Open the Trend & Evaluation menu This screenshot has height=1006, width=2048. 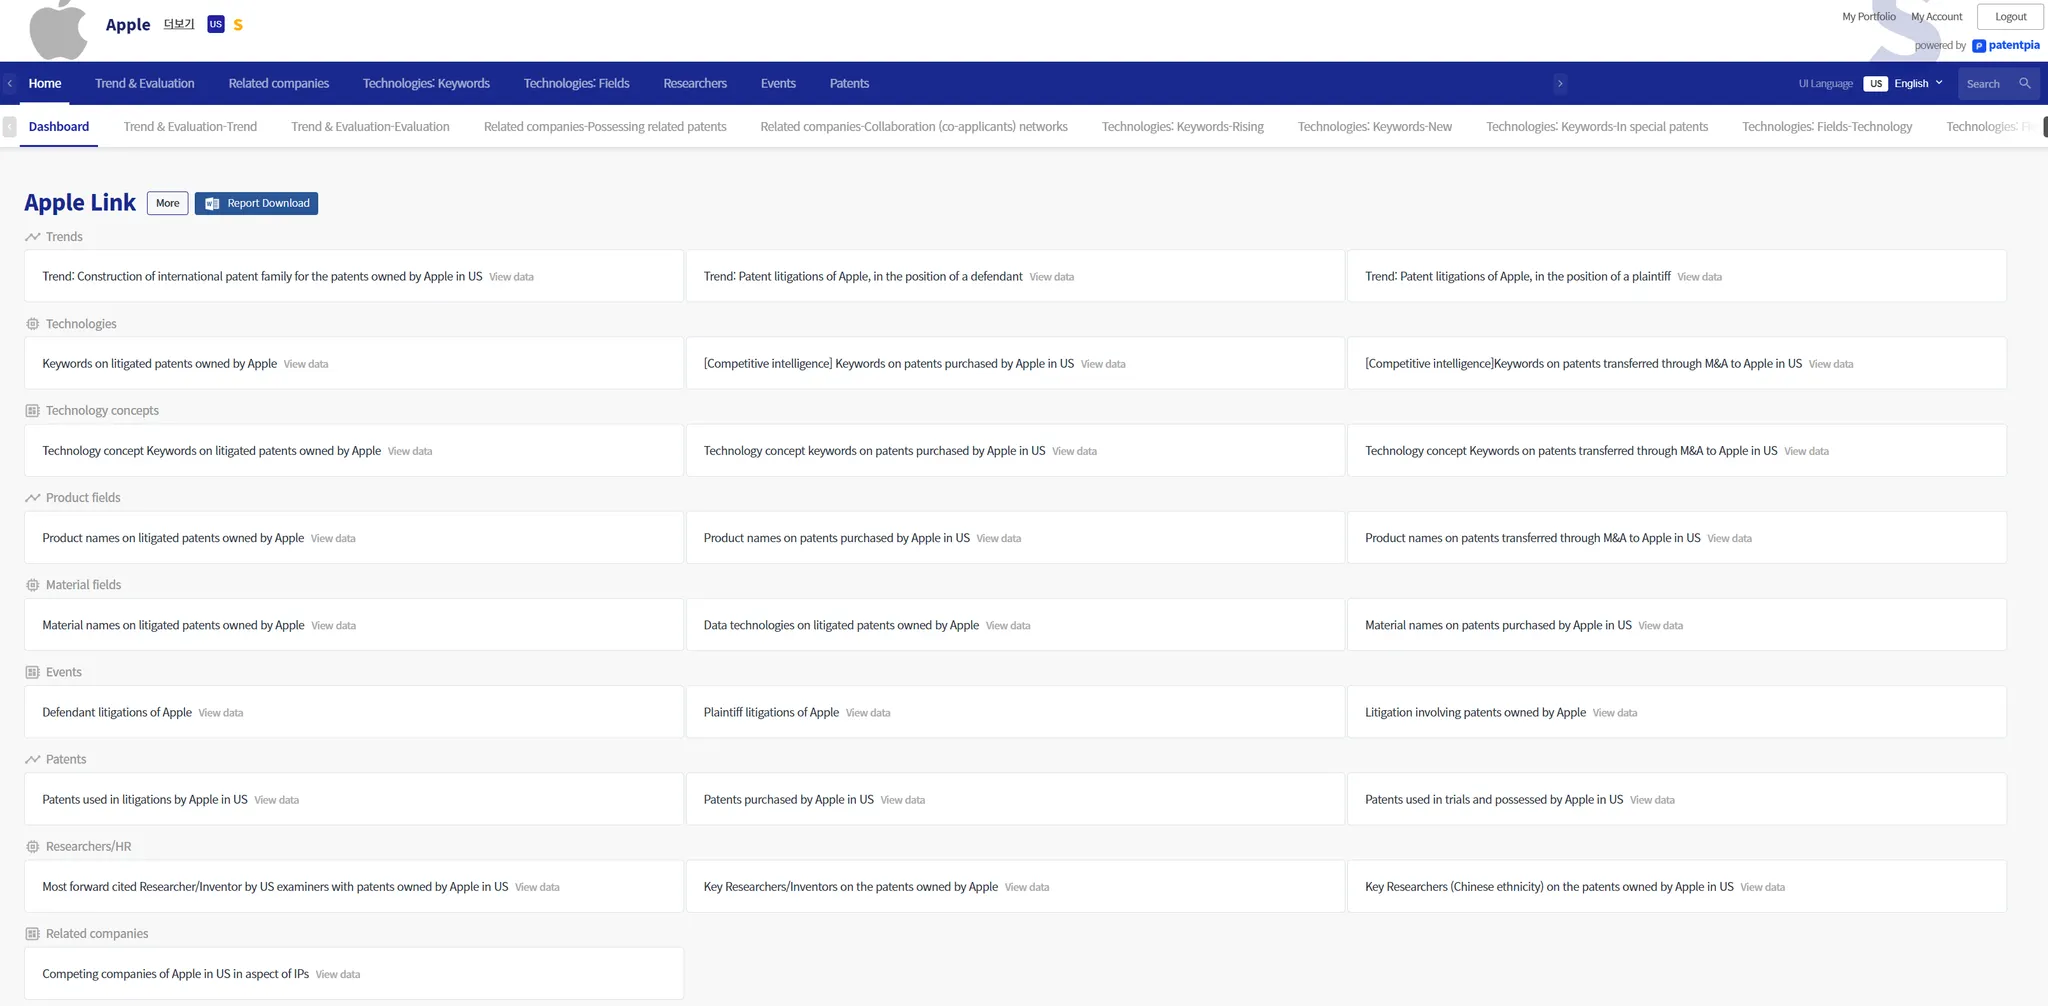coord(145,84)
